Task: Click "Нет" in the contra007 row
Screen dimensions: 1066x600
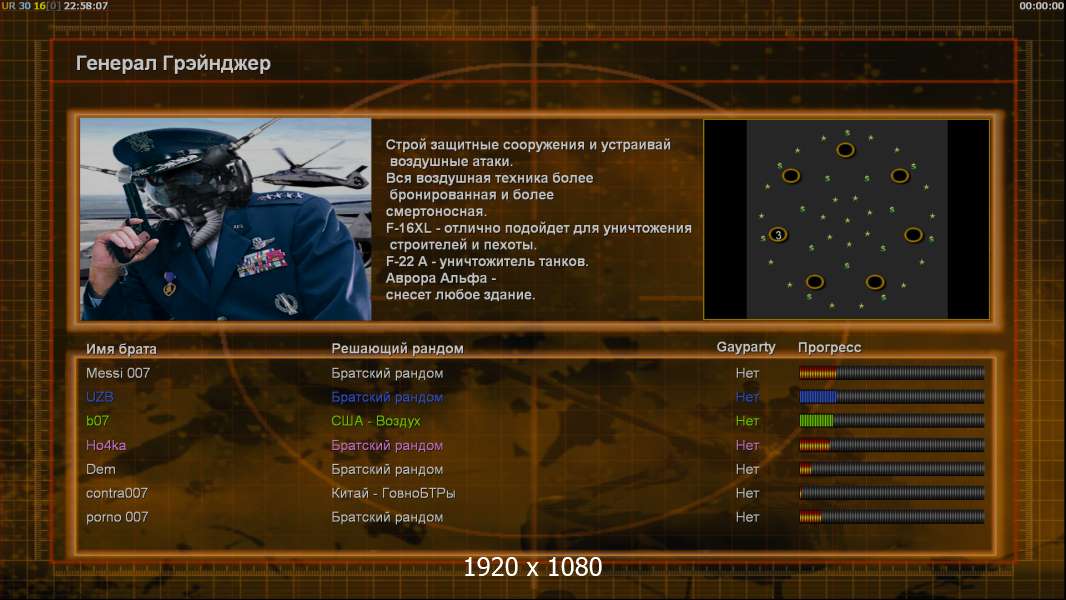Action: coord(747,493)
